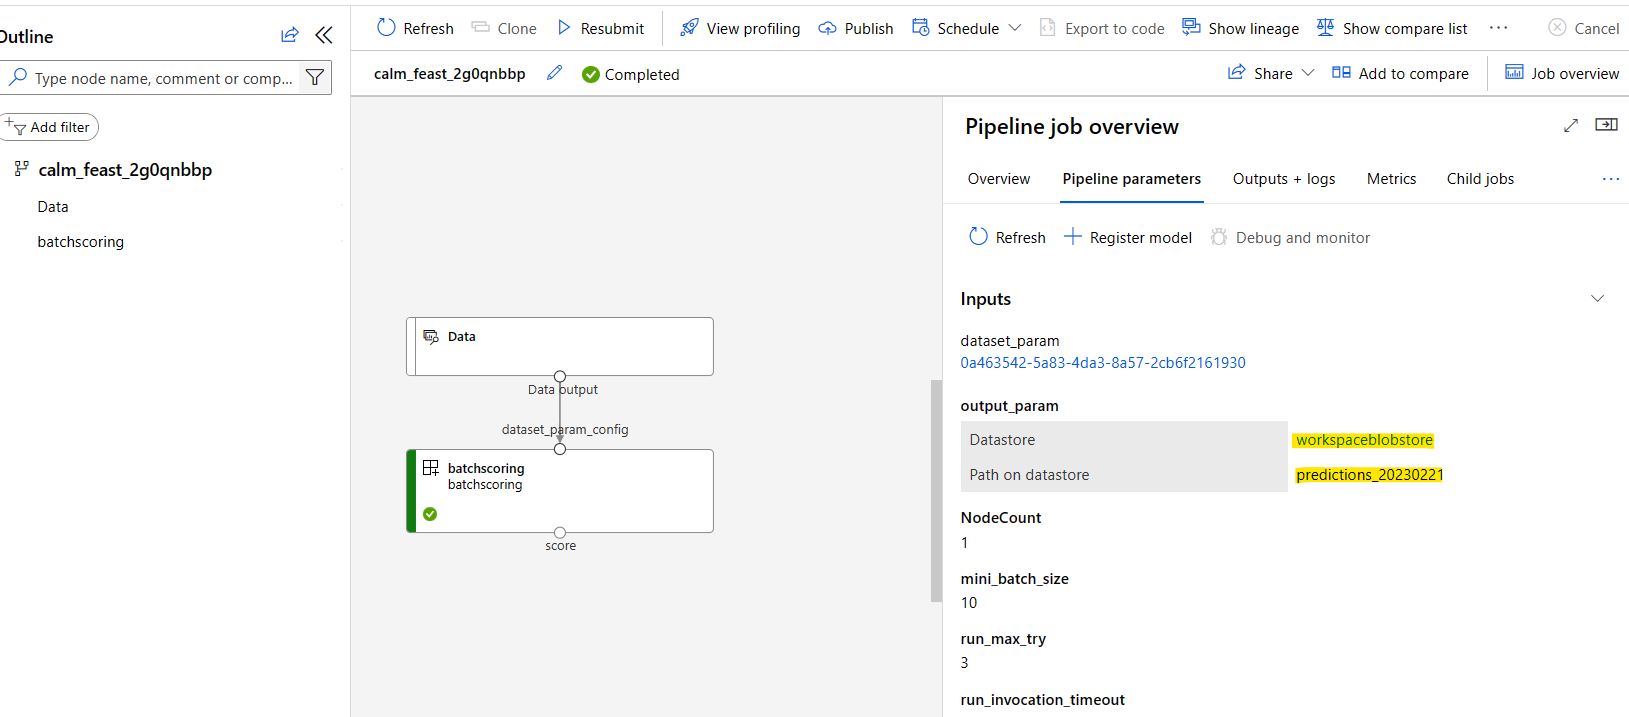Expand the Pipeline job overview panel fullscreen
The image size is (1629, 717).
pyautogui.click(x=1571, y=125)
